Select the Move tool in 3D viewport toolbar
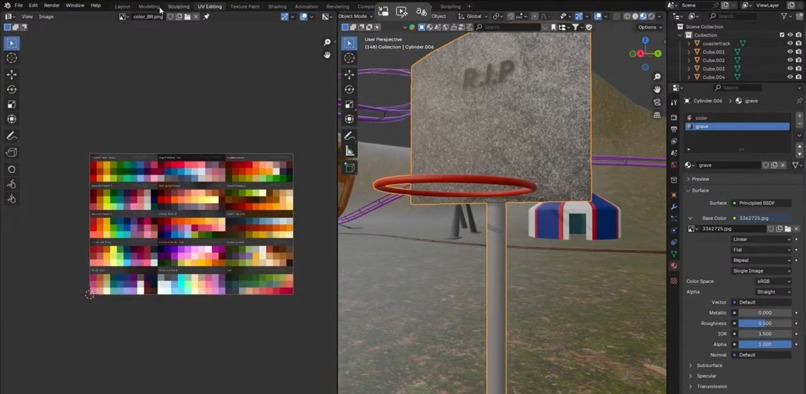The width and height of the screenshot is (806, 394). coord(350,75)
